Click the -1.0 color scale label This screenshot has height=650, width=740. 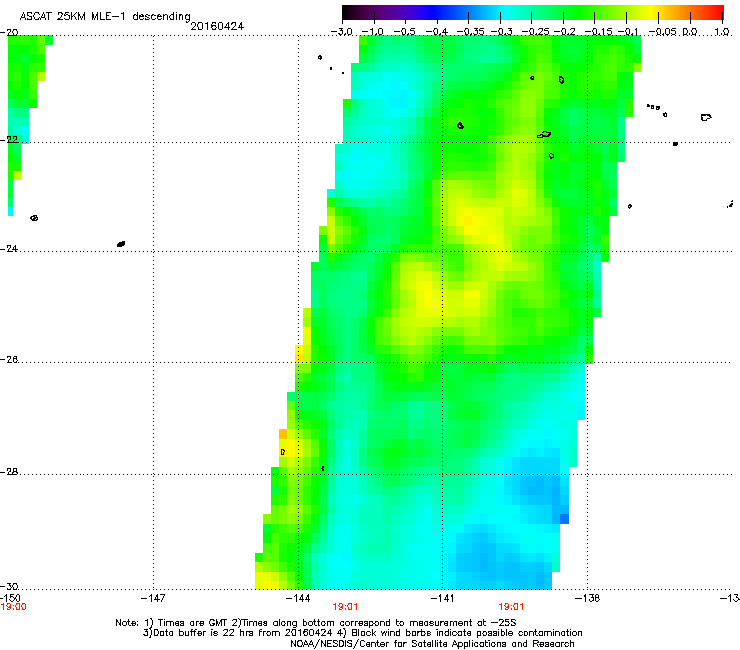tap(373, 32)
